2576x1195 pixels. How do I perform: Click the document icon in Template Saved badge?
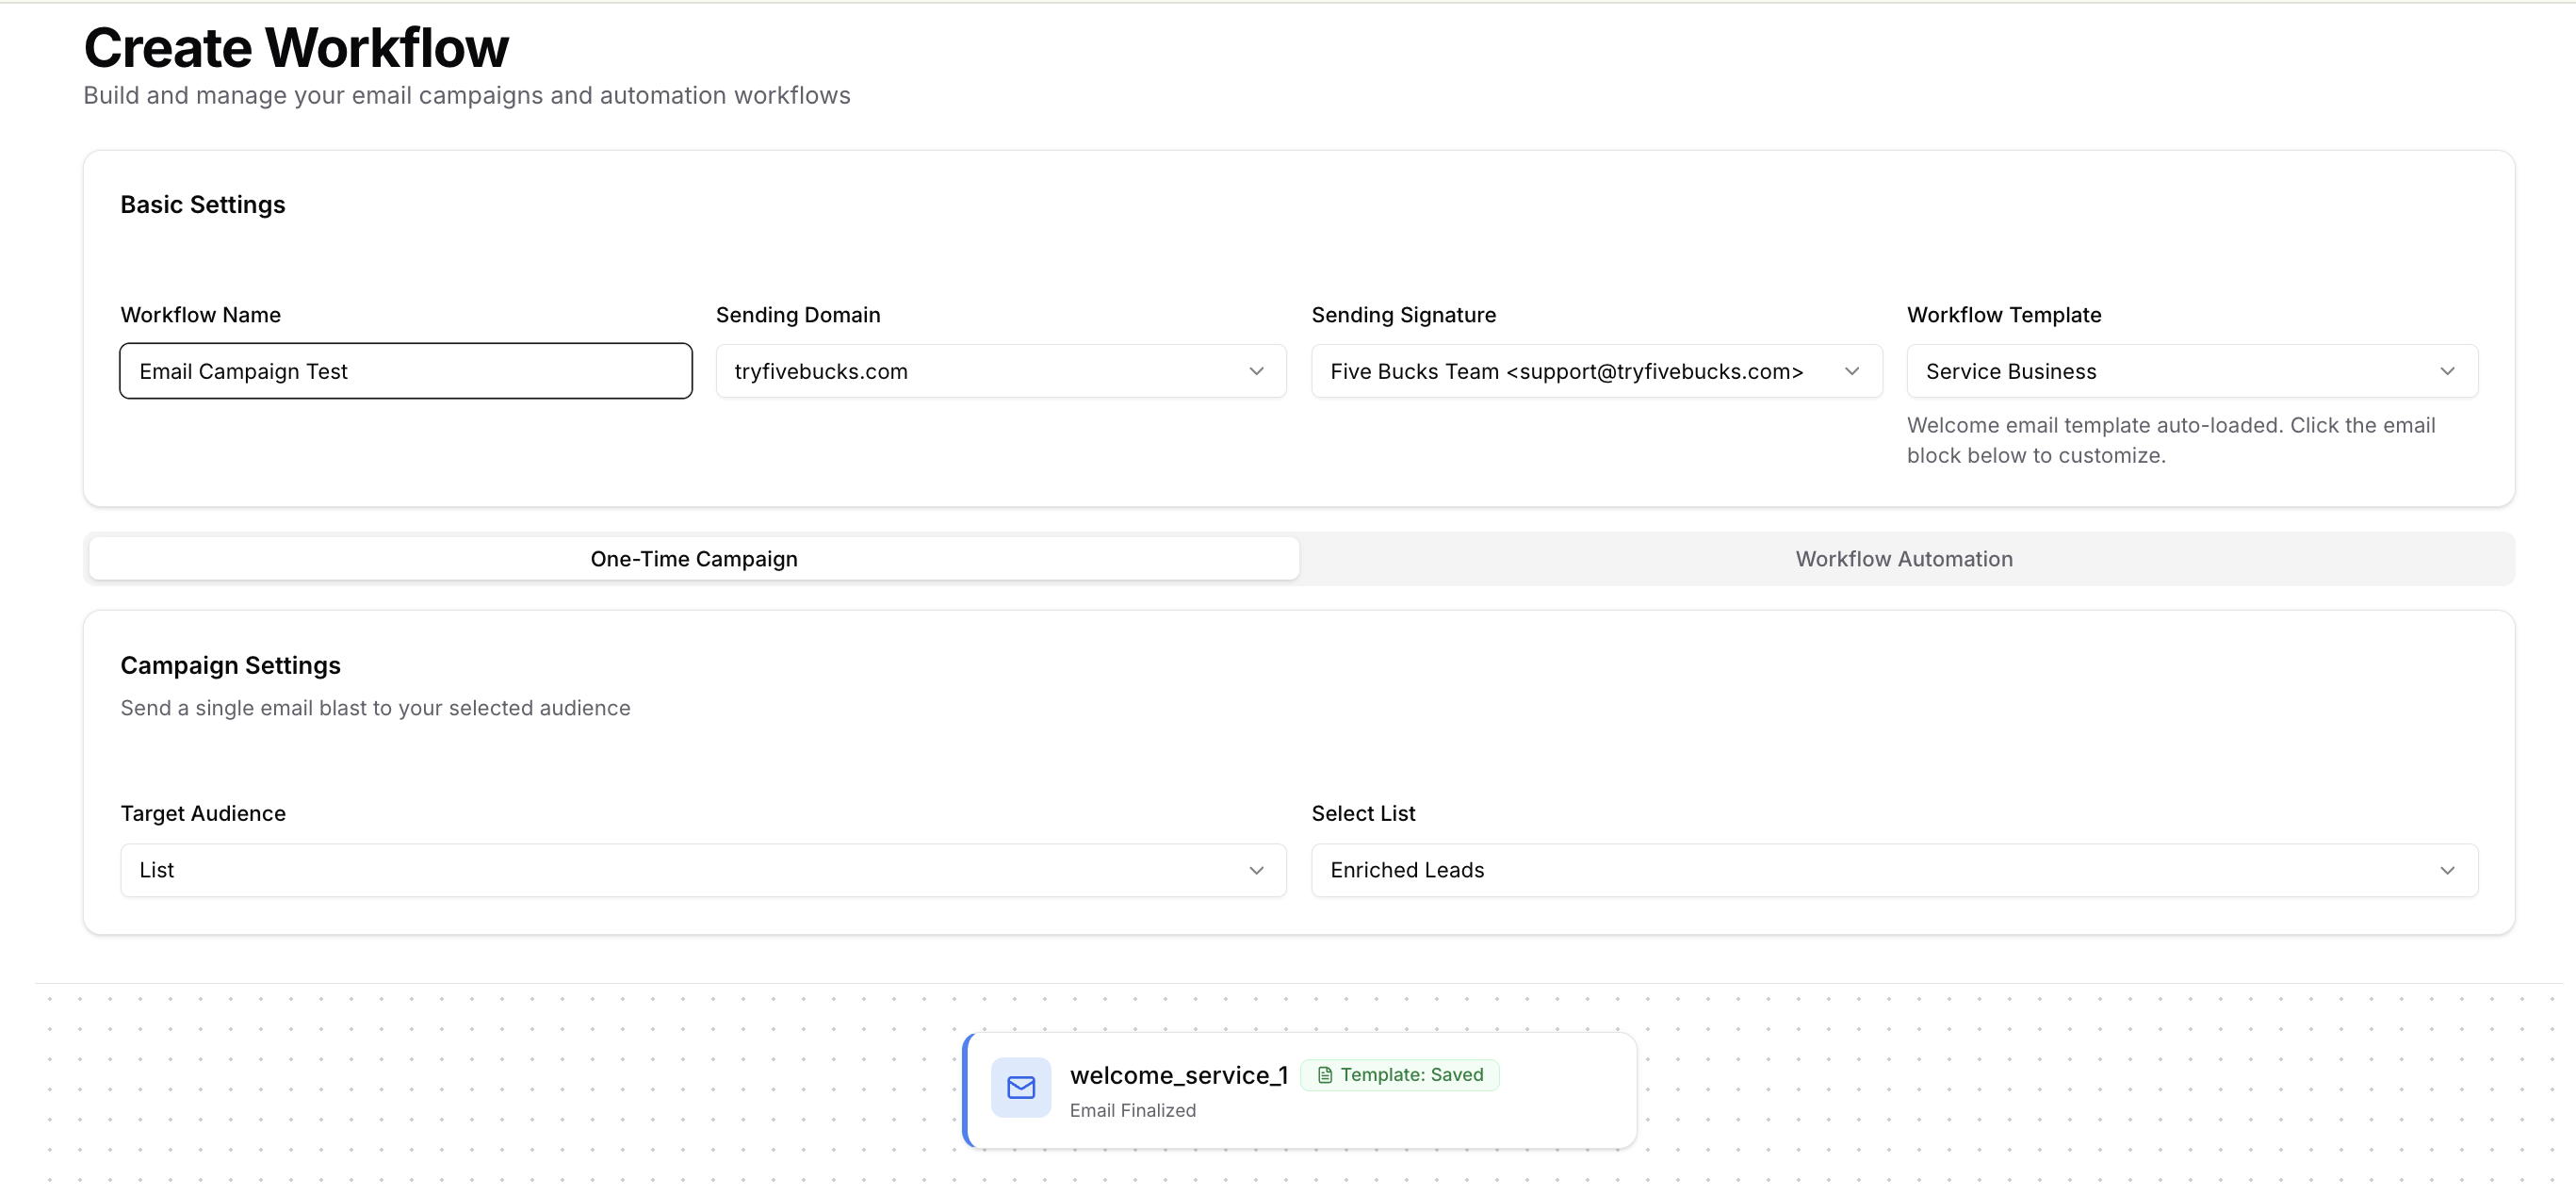1324,1075
